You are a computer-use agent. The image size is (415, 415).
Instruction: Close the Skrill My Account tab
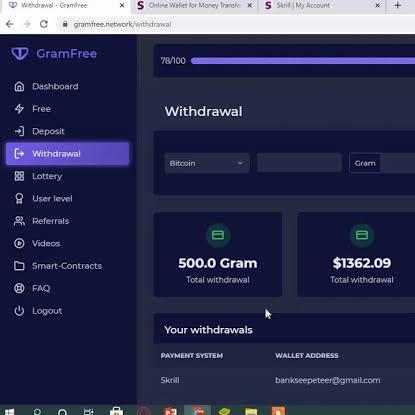click(x=377, y=6)
